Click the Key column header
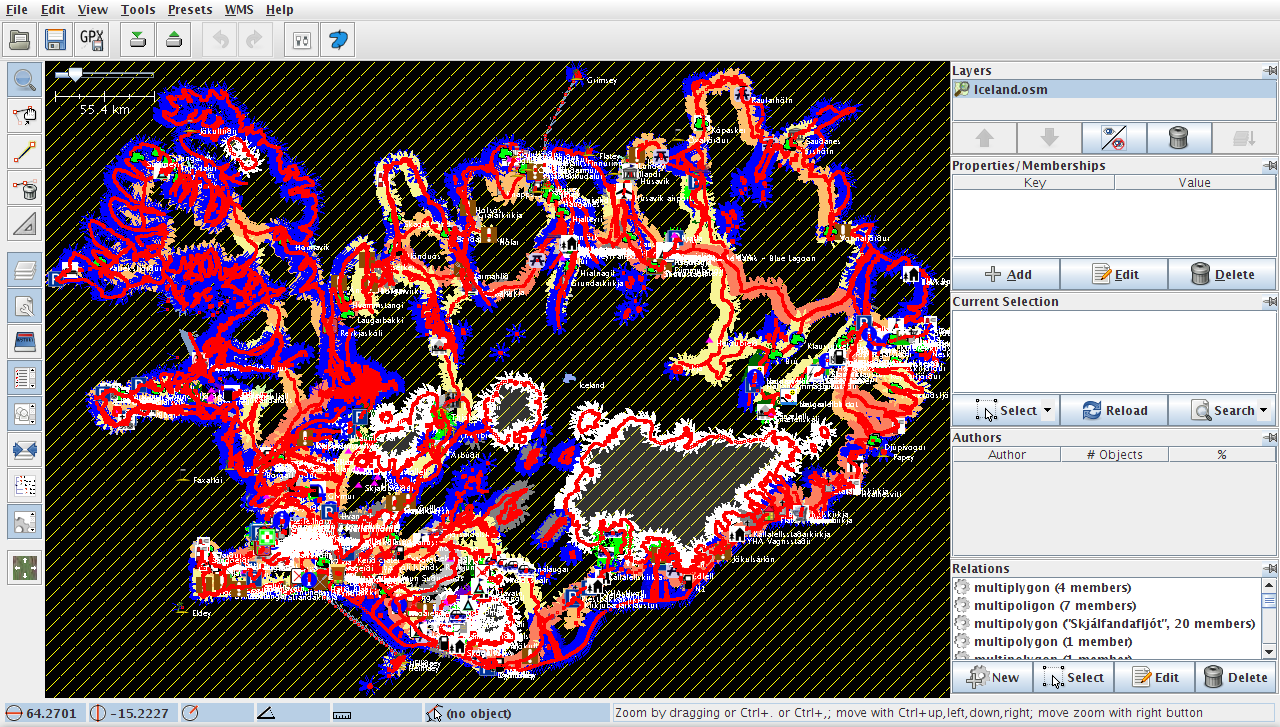 tap(1035, 183)
